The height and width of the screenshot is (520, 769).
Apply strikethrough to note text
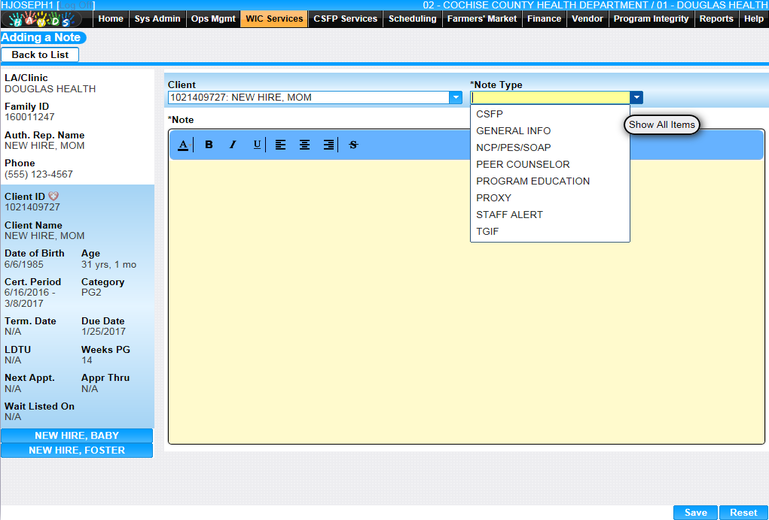(x=353, y=145)
